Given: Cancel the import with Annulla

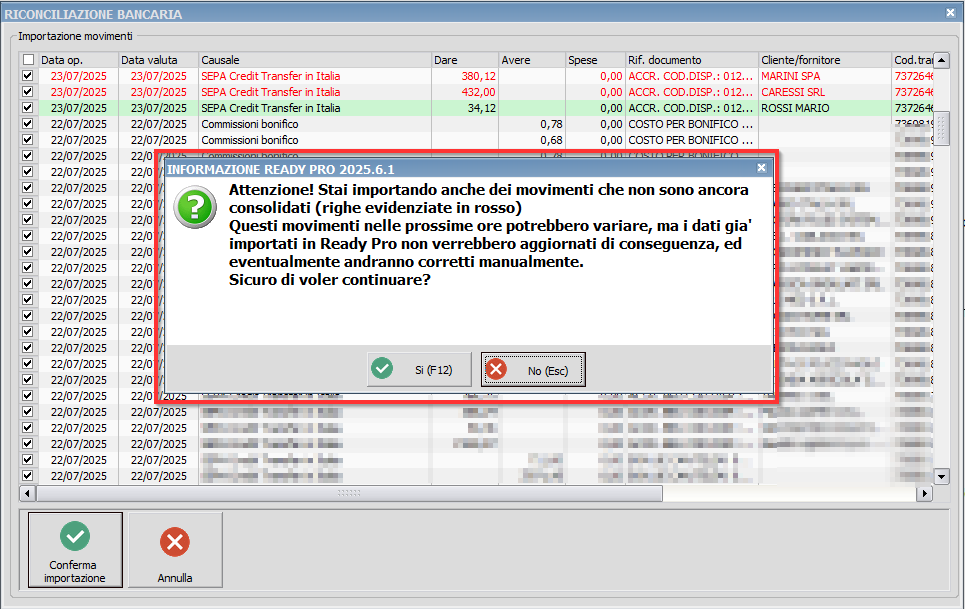Looking at the screenshot, I should [175, 550].
